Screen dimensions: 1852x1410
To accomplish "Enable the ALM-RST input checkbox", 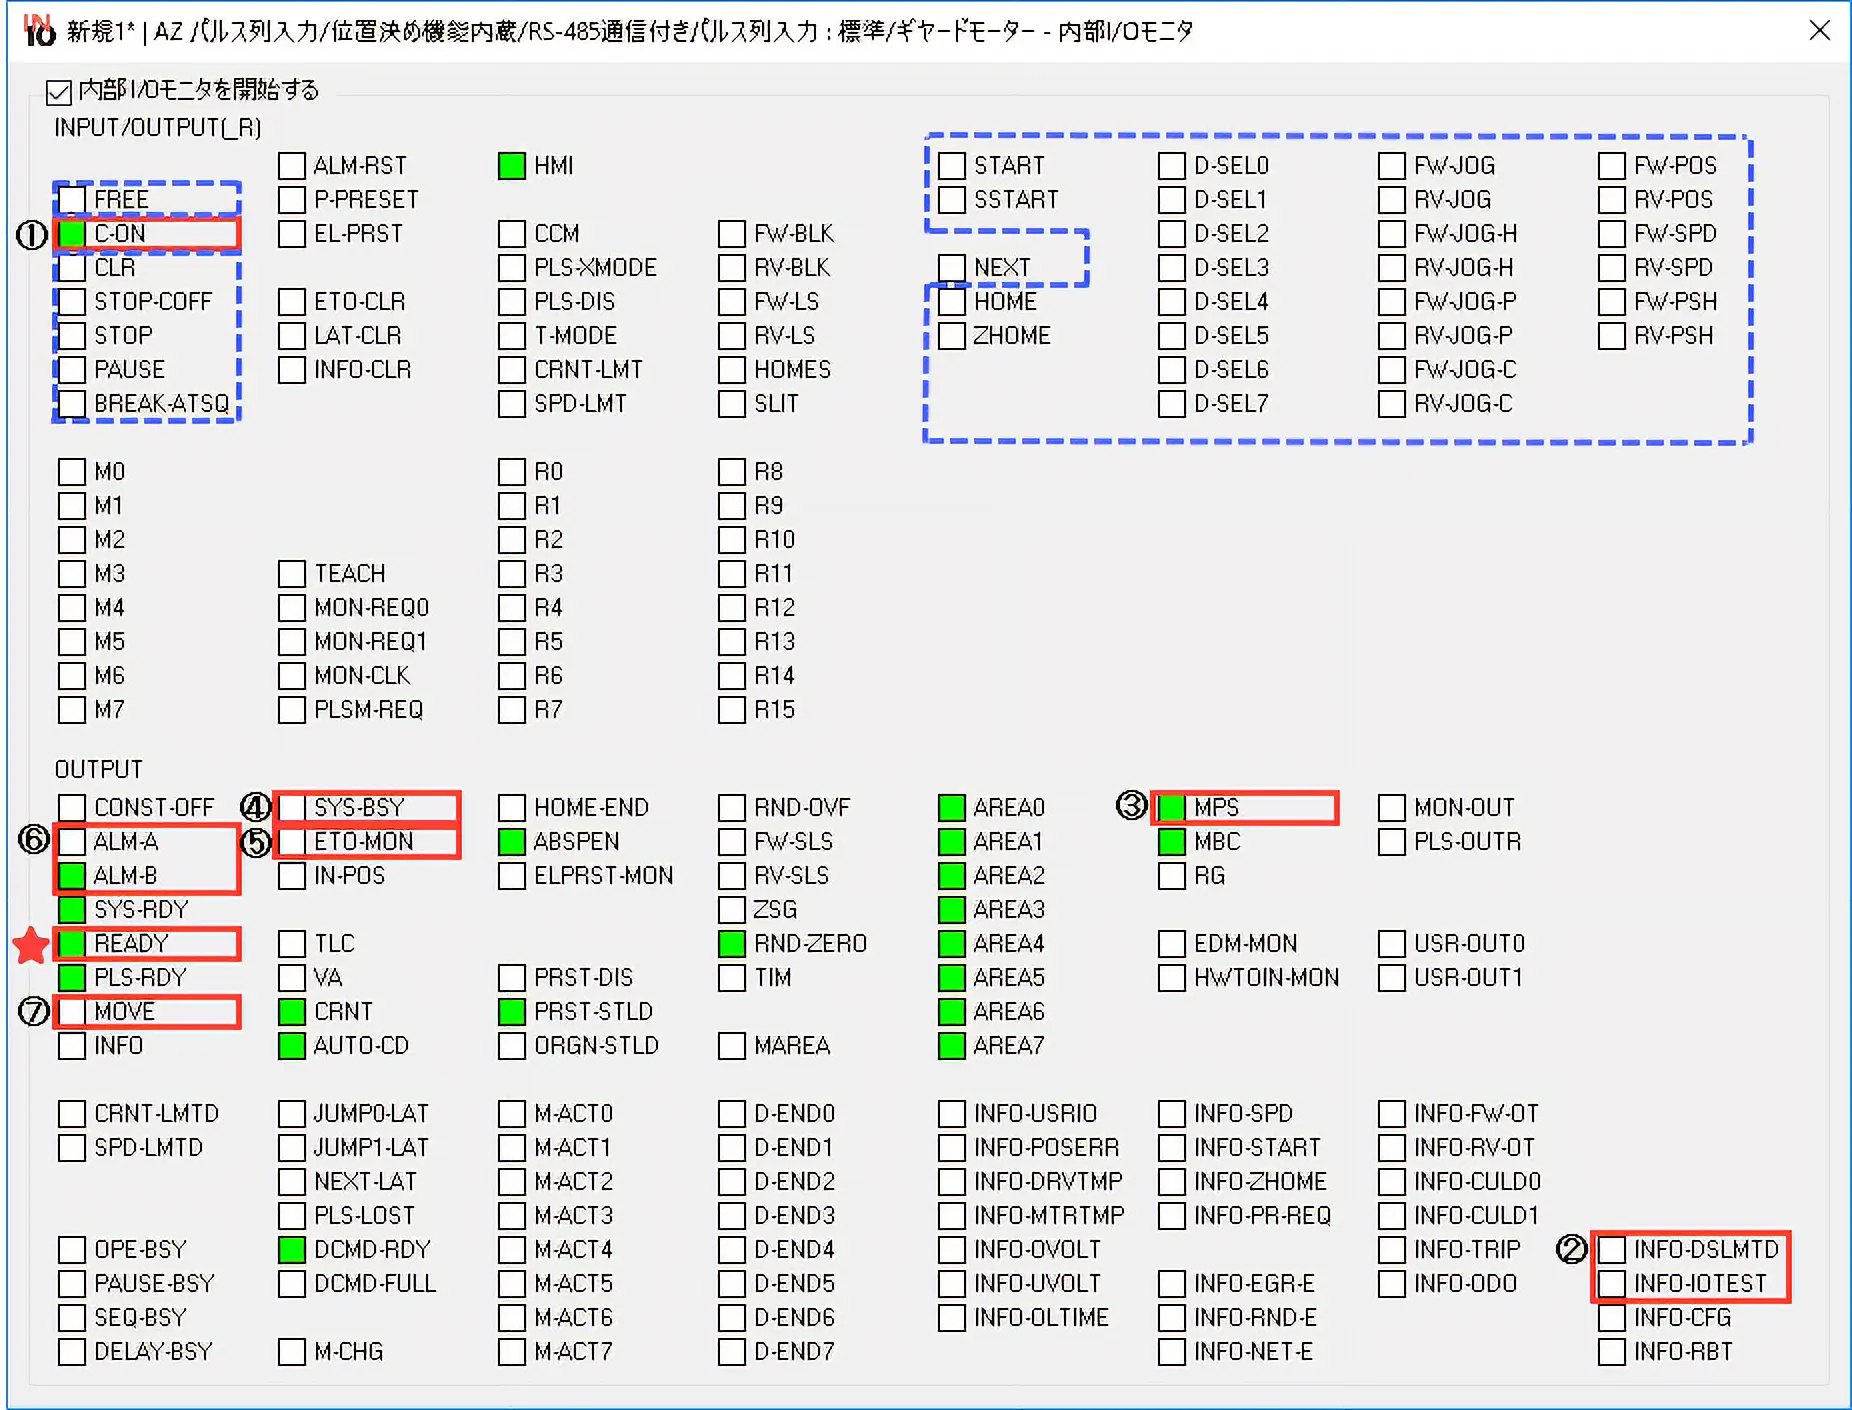I will tap(292, 165).
